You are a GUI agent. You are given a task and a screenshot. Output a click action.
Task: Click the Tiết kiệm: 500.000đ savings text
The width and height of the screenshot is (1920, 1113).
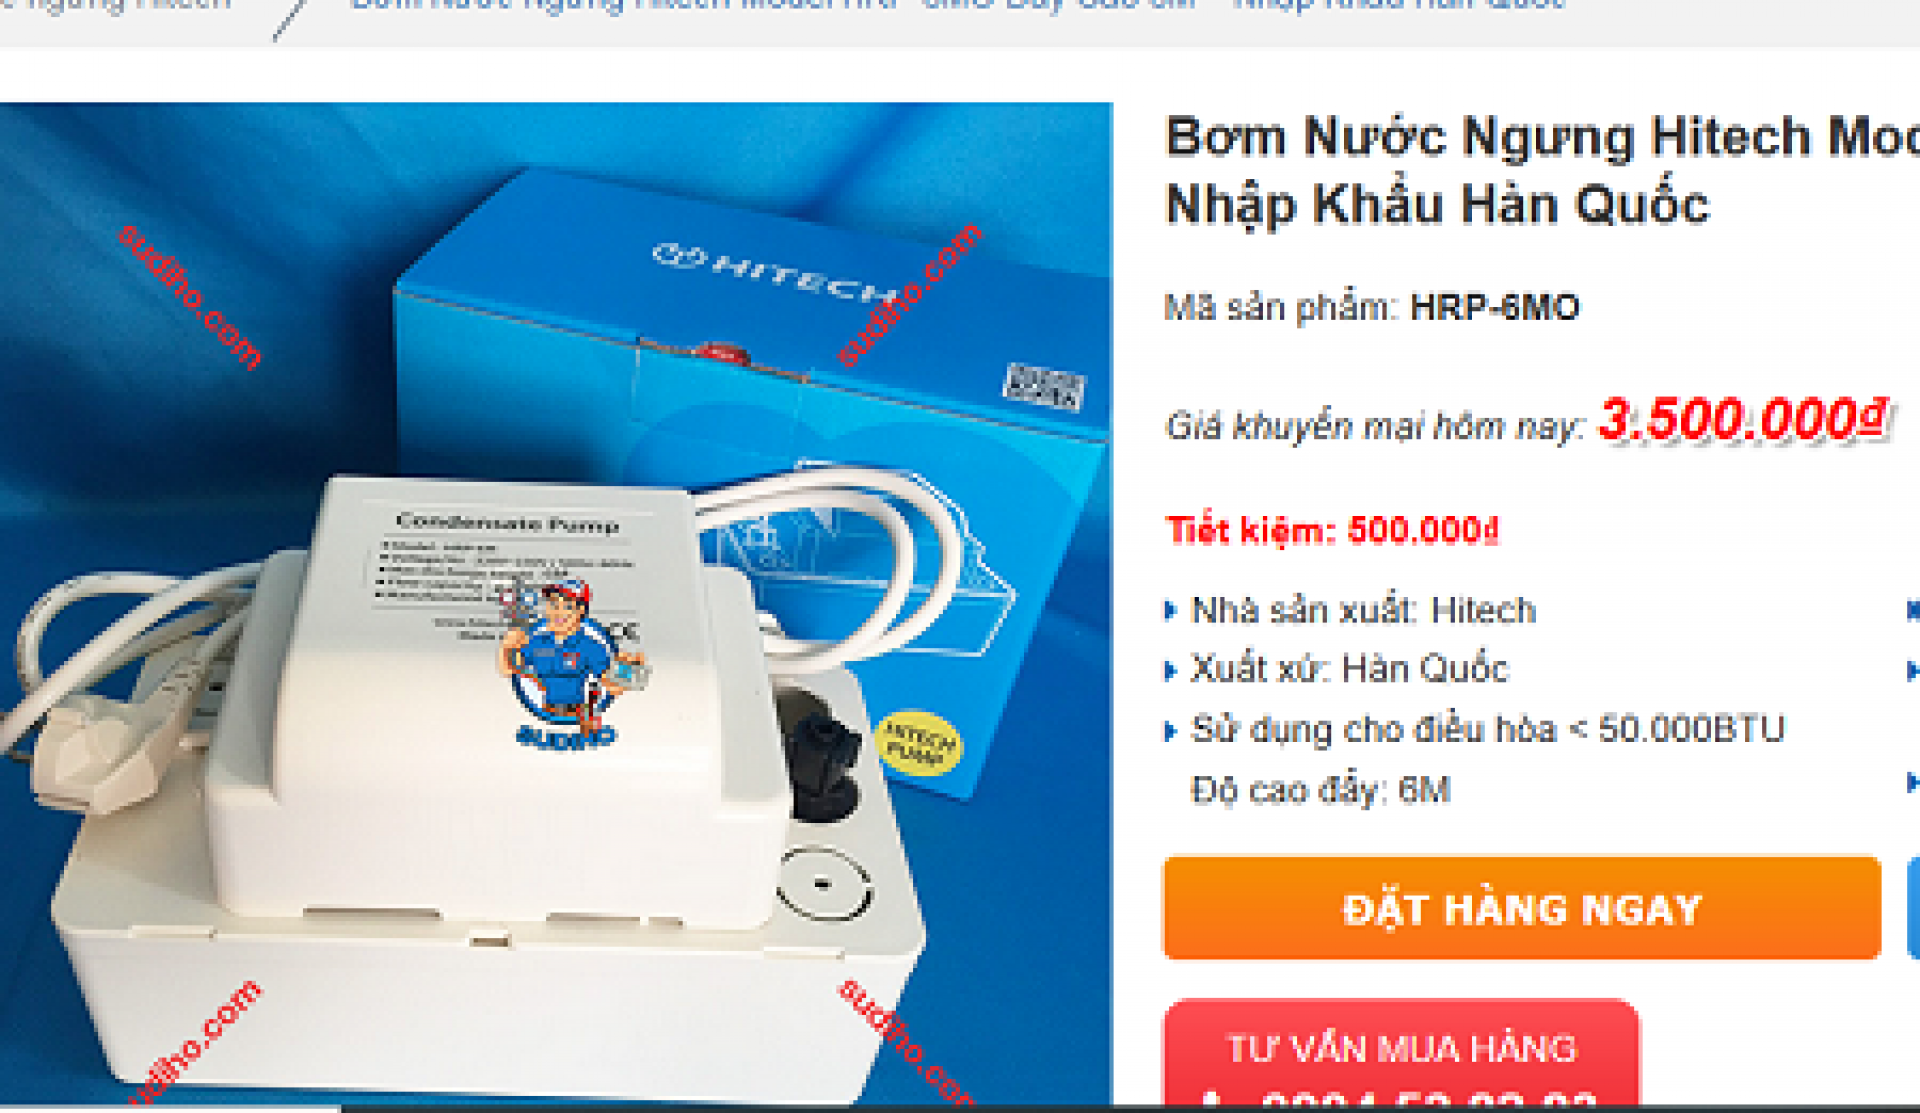click(1333, 530)
